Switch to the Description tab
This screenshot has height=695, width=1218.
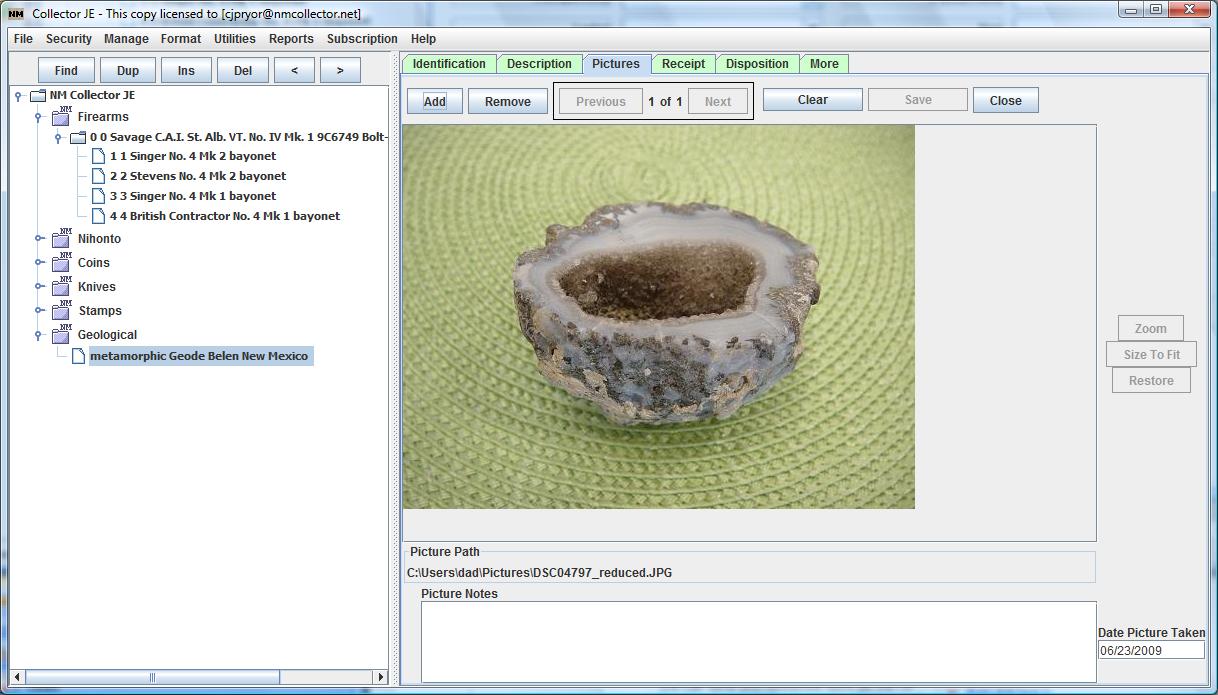[x=539, y=64]
